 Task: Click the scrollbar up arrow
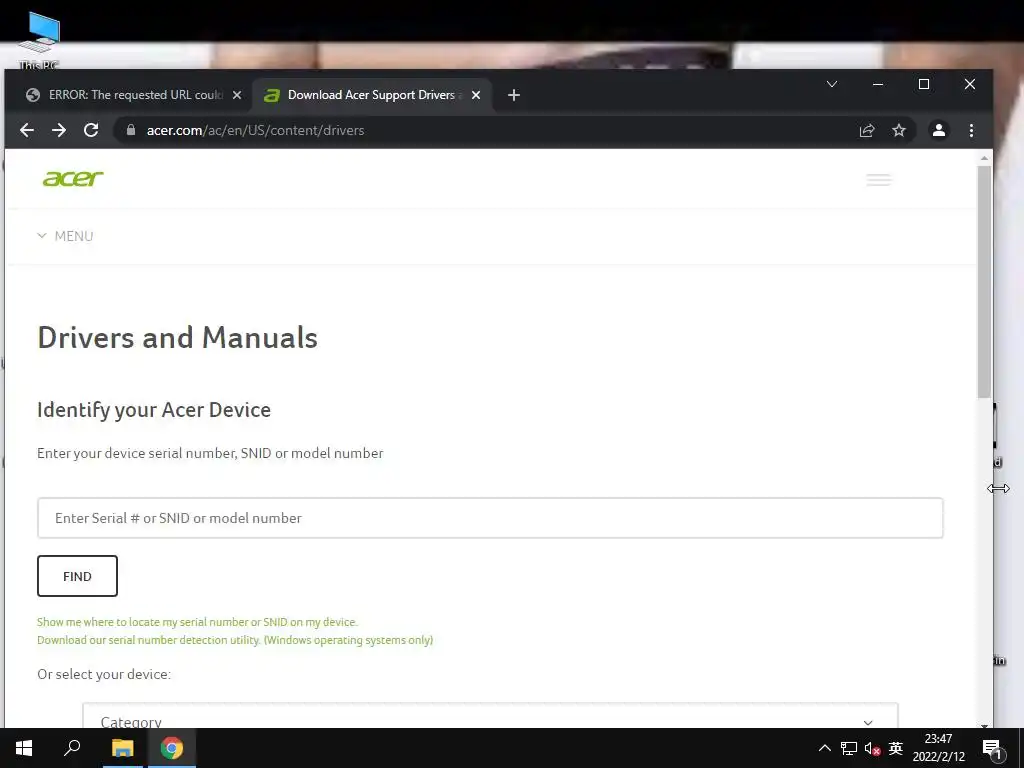984,158
